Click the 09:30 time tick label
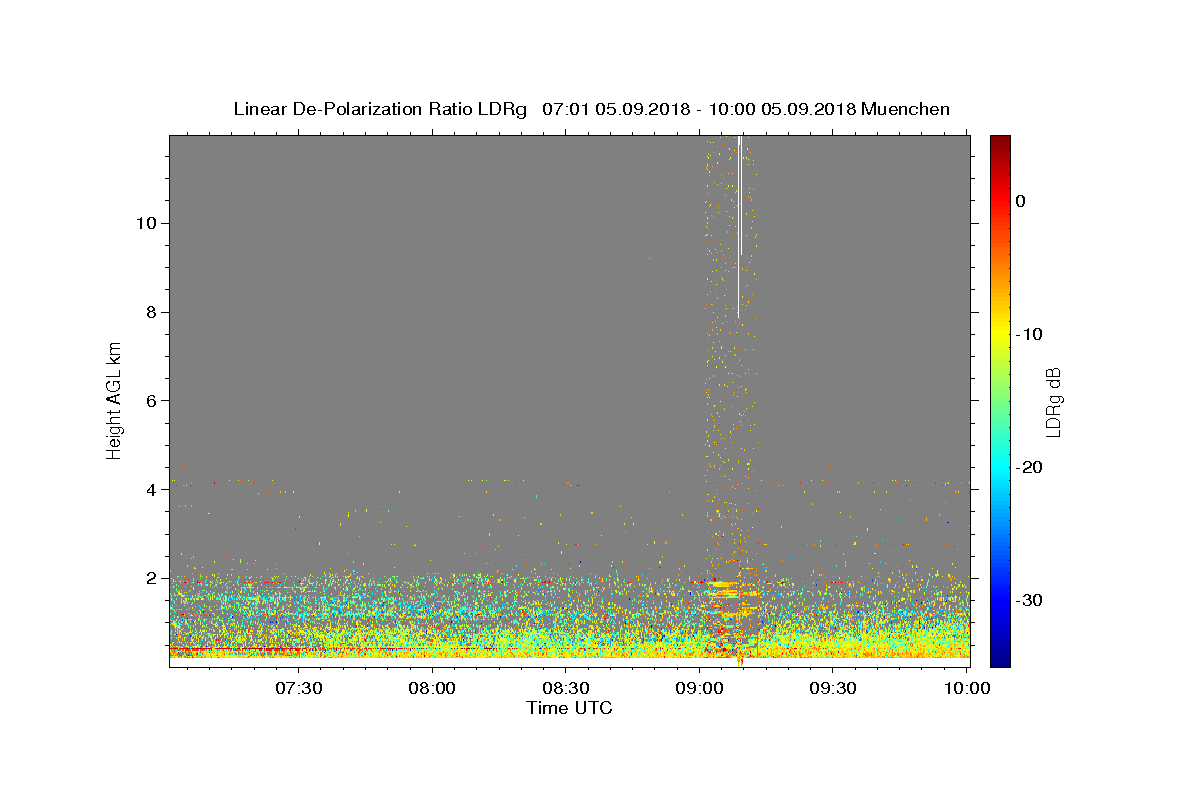The width and height of the screenshot is (1200, 800). [x=833, y=688]
